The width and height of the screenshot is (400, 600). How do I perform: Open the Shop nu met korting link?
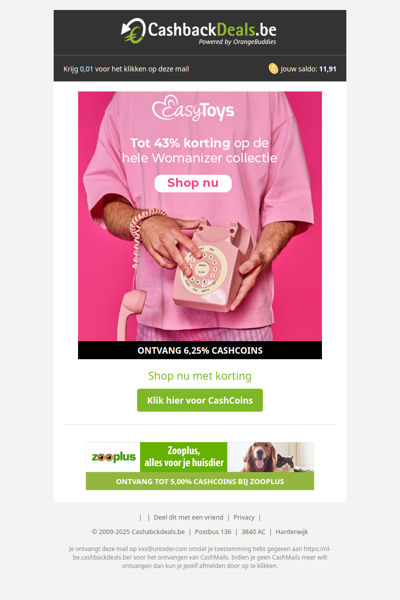(200, 376)
